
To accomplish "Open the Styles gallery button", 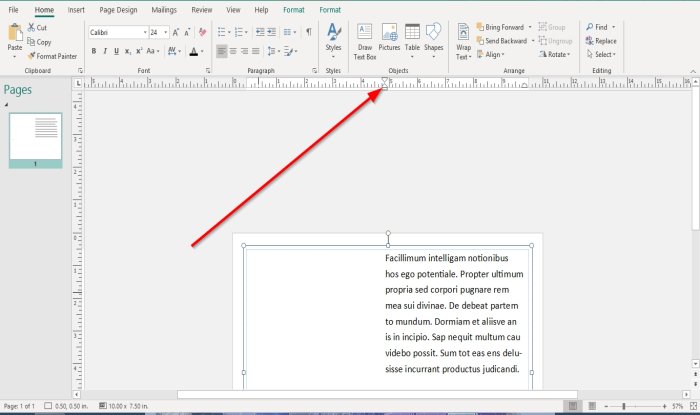I will pyautogui.click(x=333, y=41).
